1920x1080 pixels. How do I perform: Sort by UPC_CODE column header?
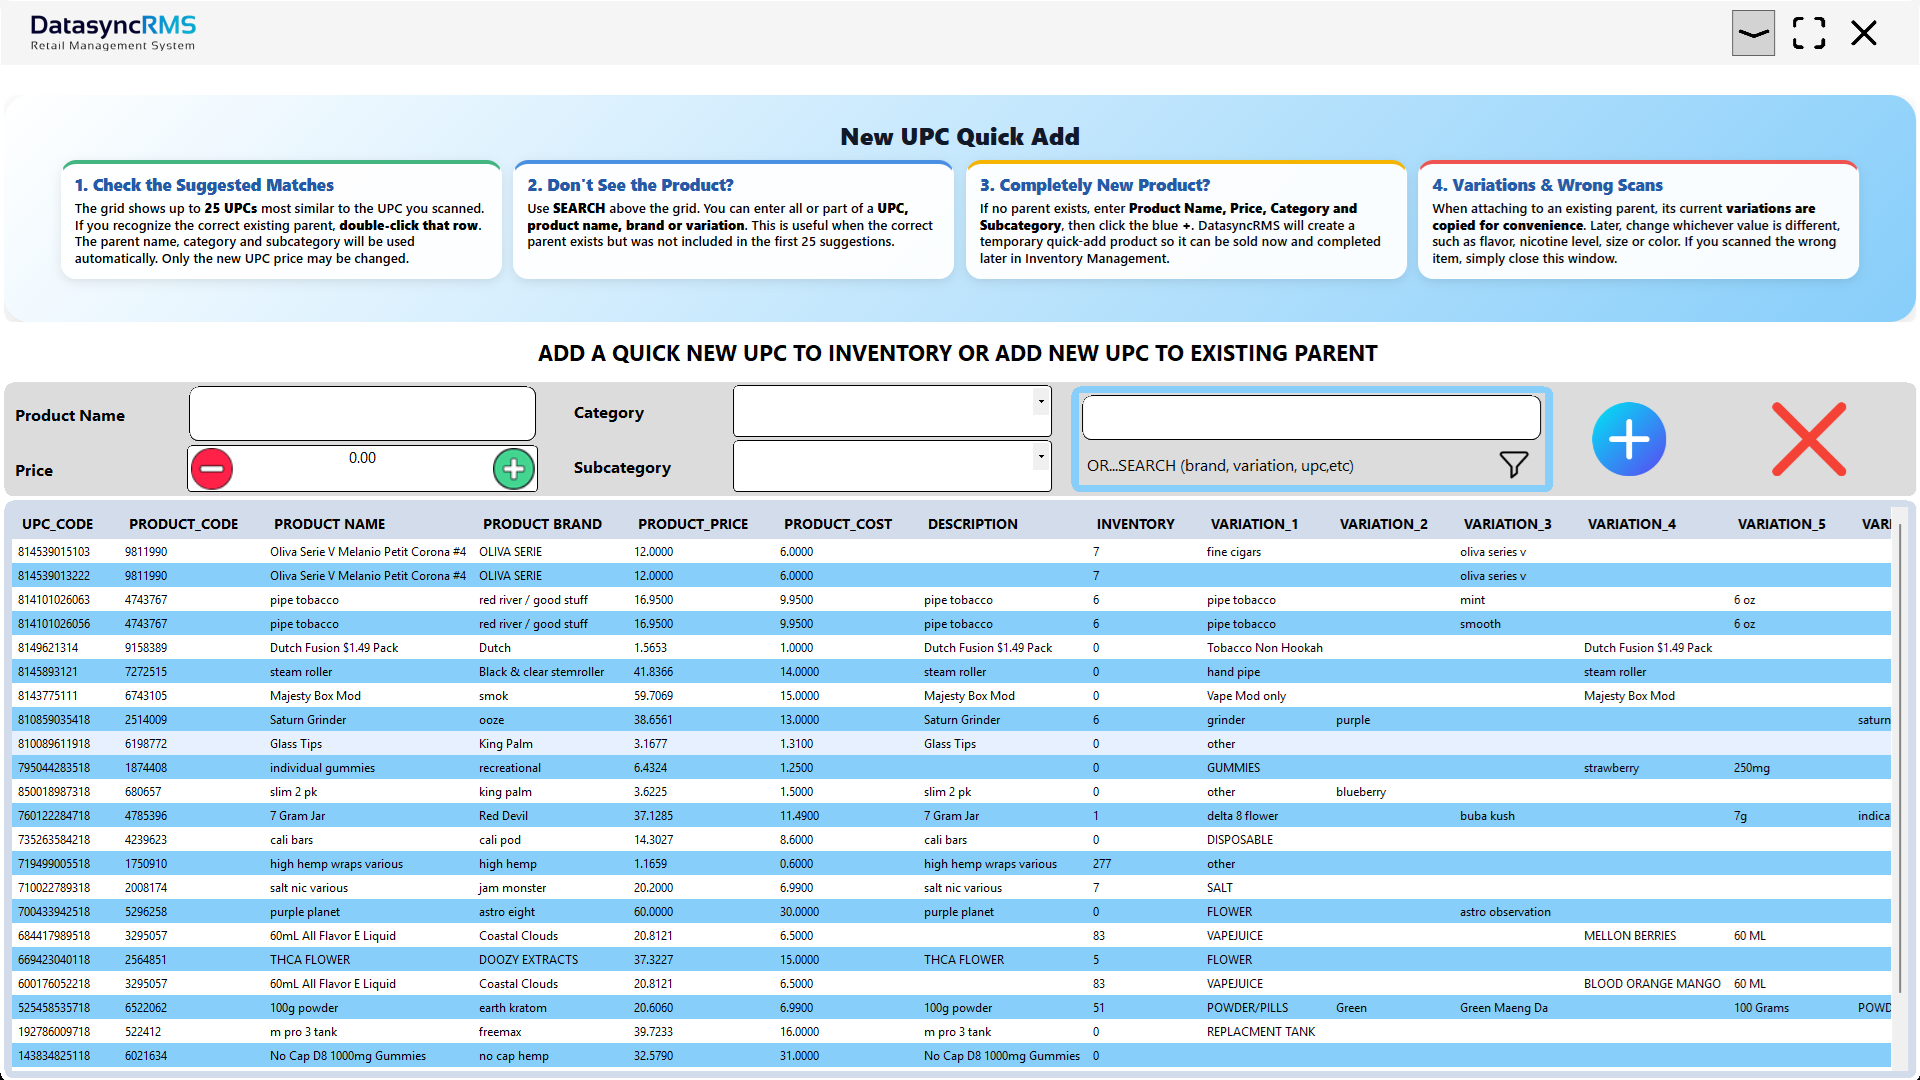click(57, 524)
